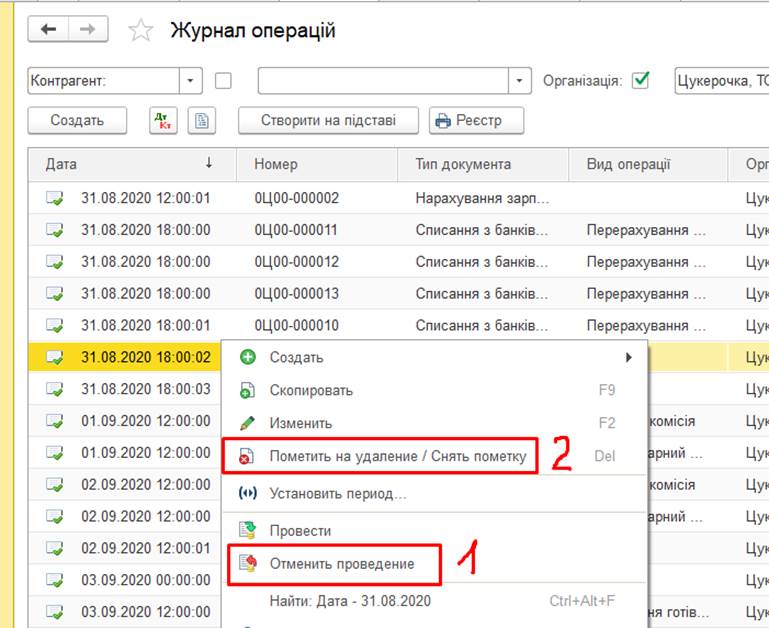Uncheck the Організація checkbox
Image resolution: width=769 pixels, height=628 pixels.
pos(640,80)
